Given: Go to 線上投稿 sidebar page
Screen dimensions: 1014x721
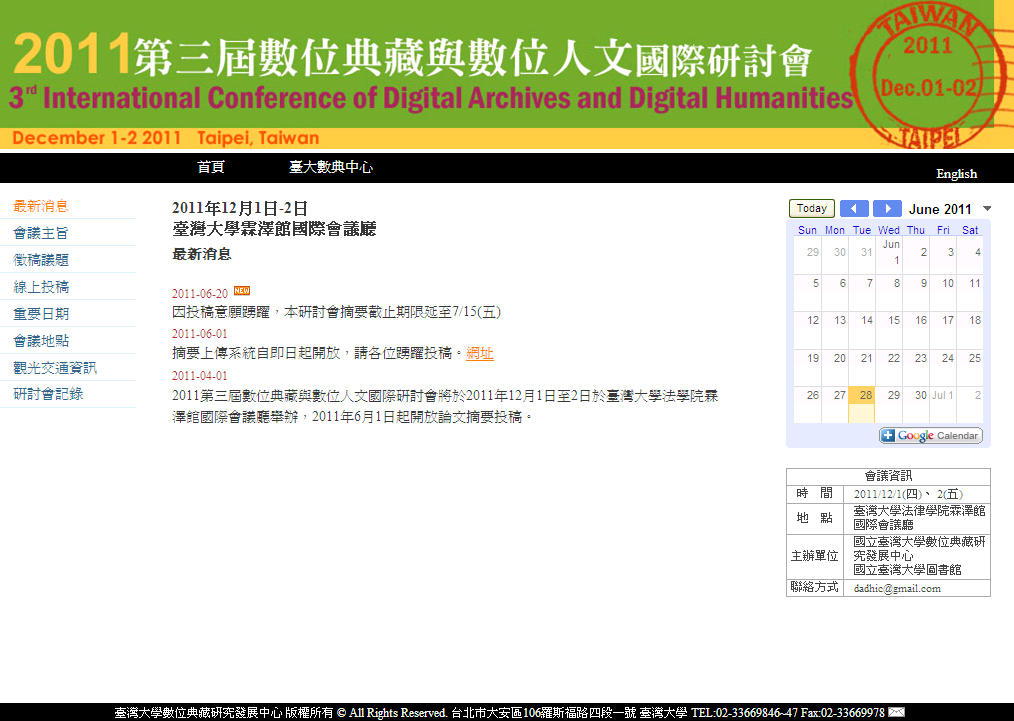Looking at the screenshot, I should pyautogui.click(x=41, y=287).
